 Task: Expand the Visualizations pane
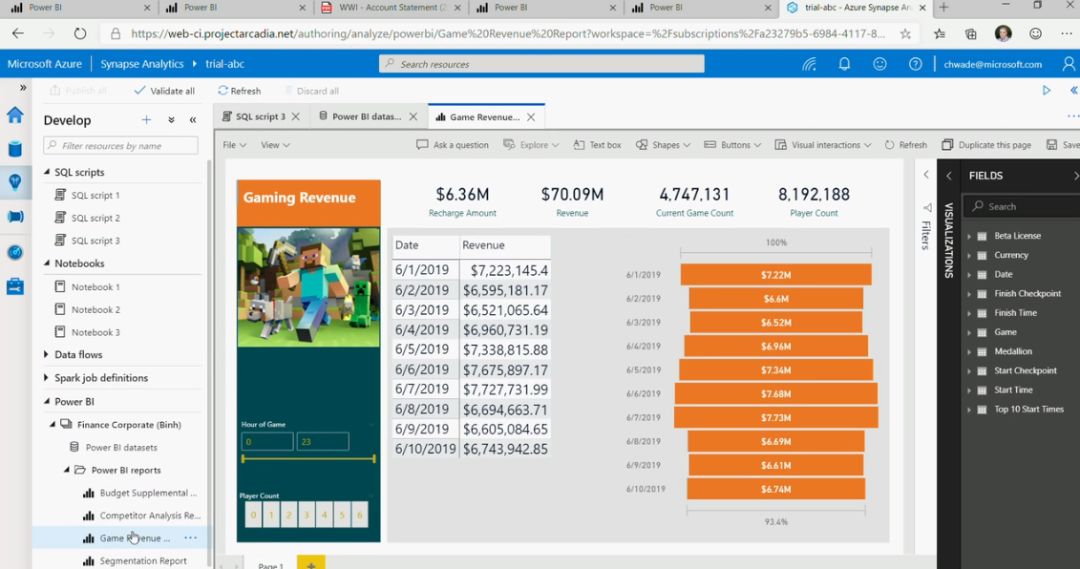[948, 176]
